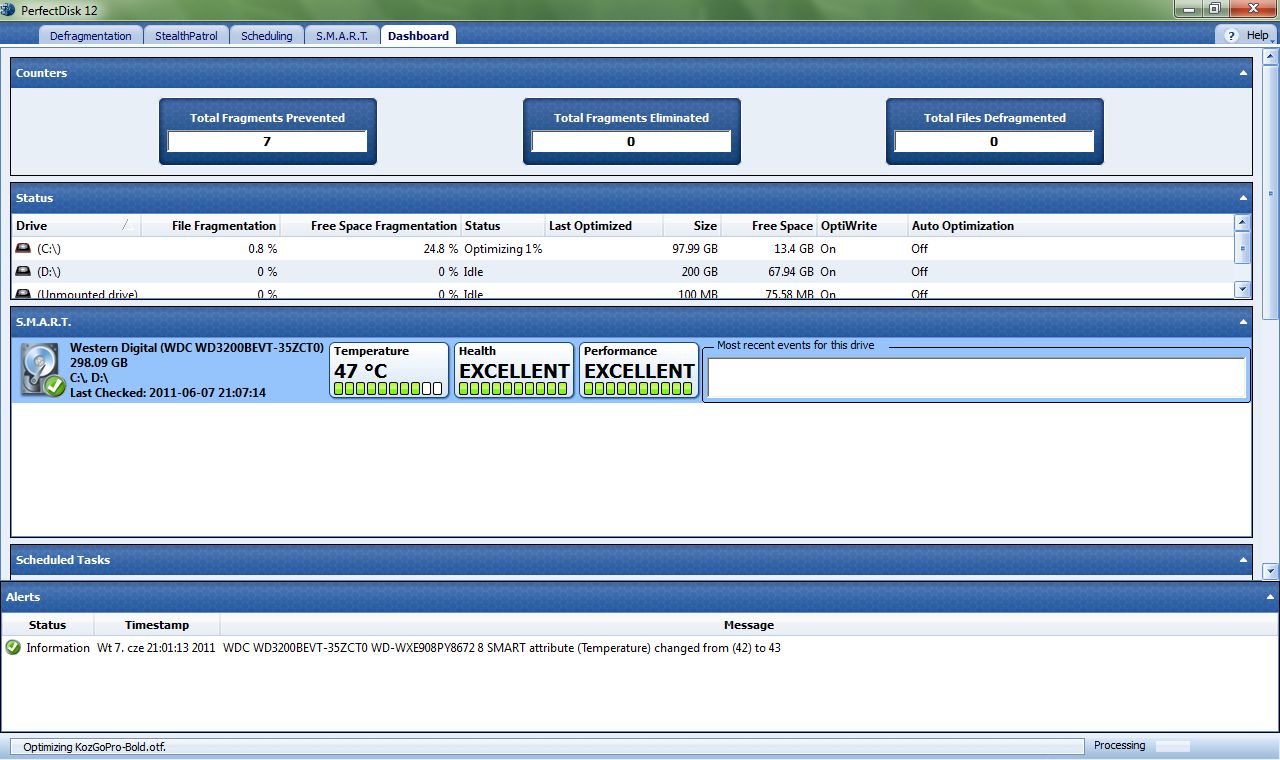Collapse the Scheduled Tasks panel
This screenshot has width=1280, height=760.
click(1243, 560)
